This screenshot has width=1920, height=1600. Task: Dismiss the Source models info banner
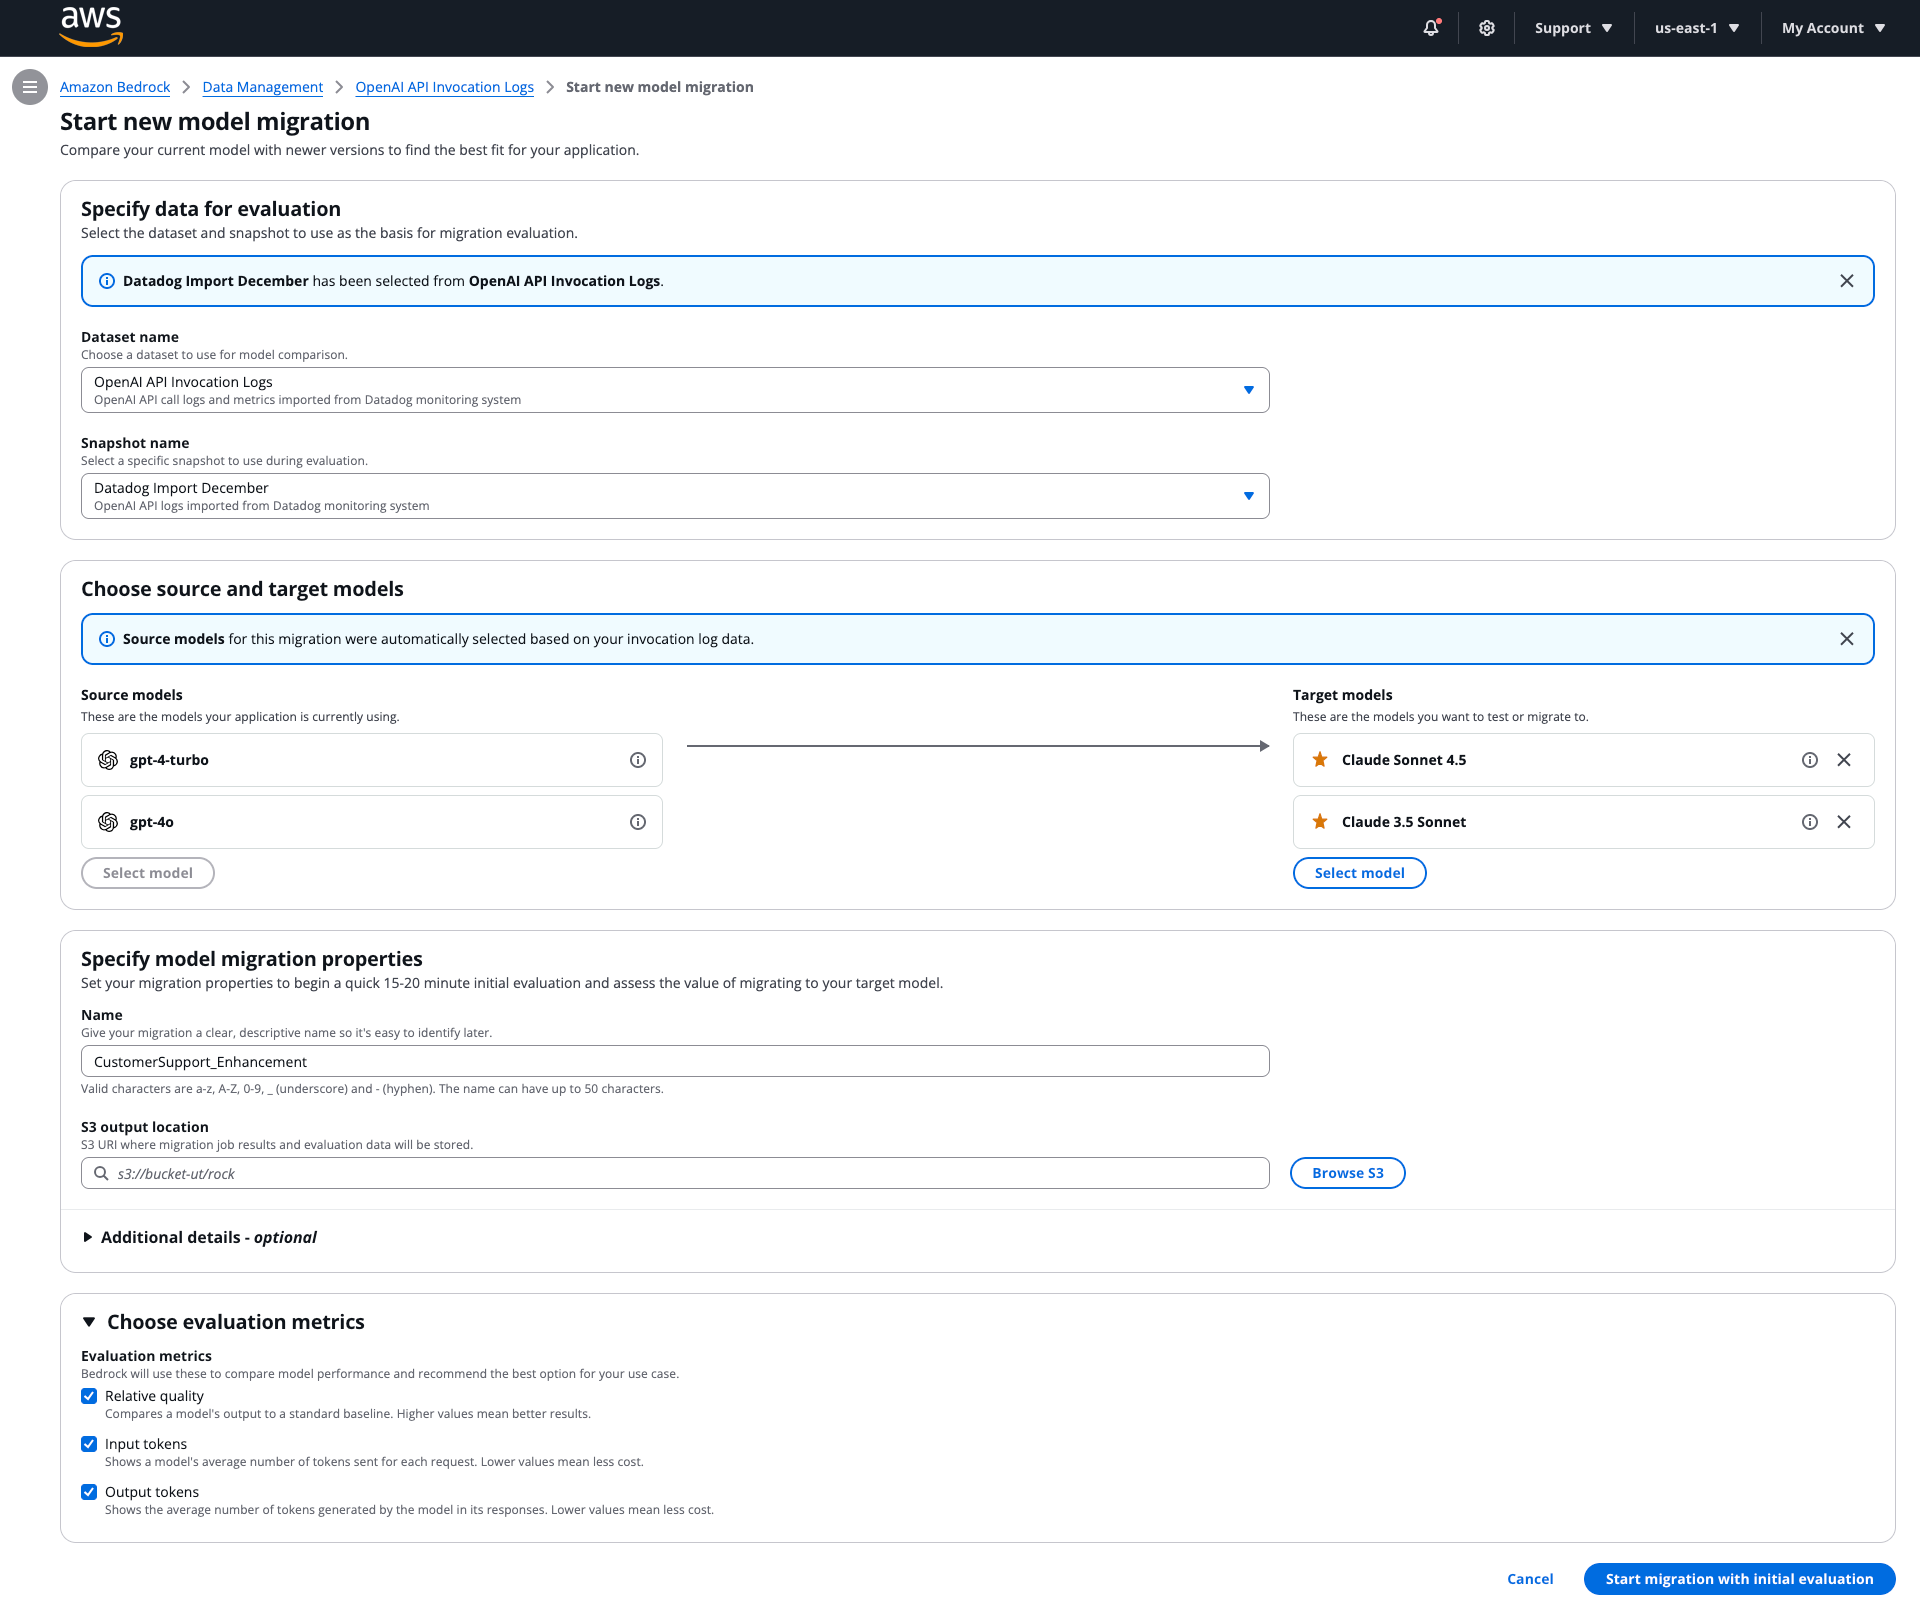tap(1847, 639)
